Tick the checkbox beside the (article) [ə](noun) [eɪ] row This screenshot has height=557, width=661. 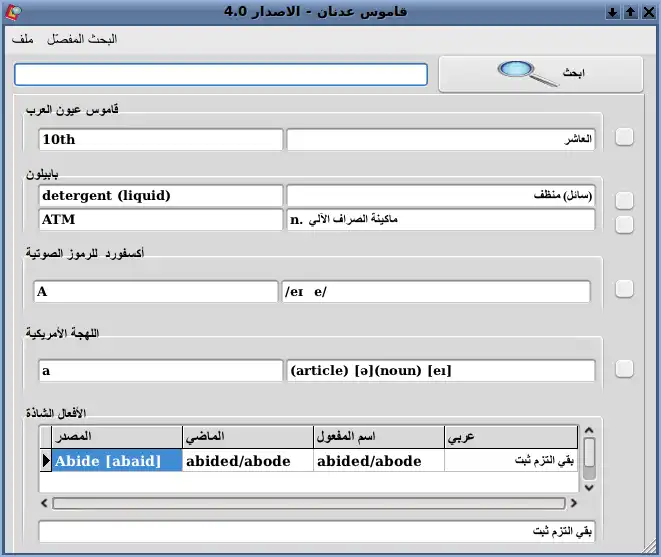click(624, 369)
